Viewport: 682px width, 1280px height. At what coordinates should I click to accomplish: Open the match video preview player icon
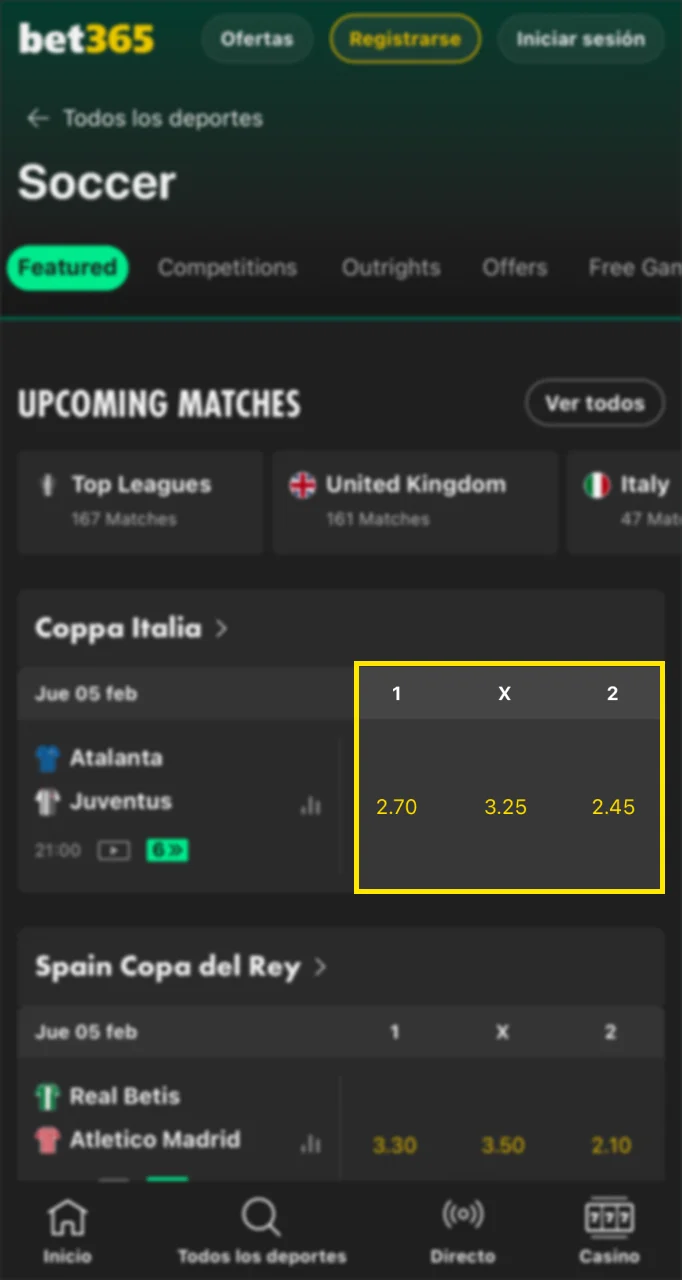(113, 850)
